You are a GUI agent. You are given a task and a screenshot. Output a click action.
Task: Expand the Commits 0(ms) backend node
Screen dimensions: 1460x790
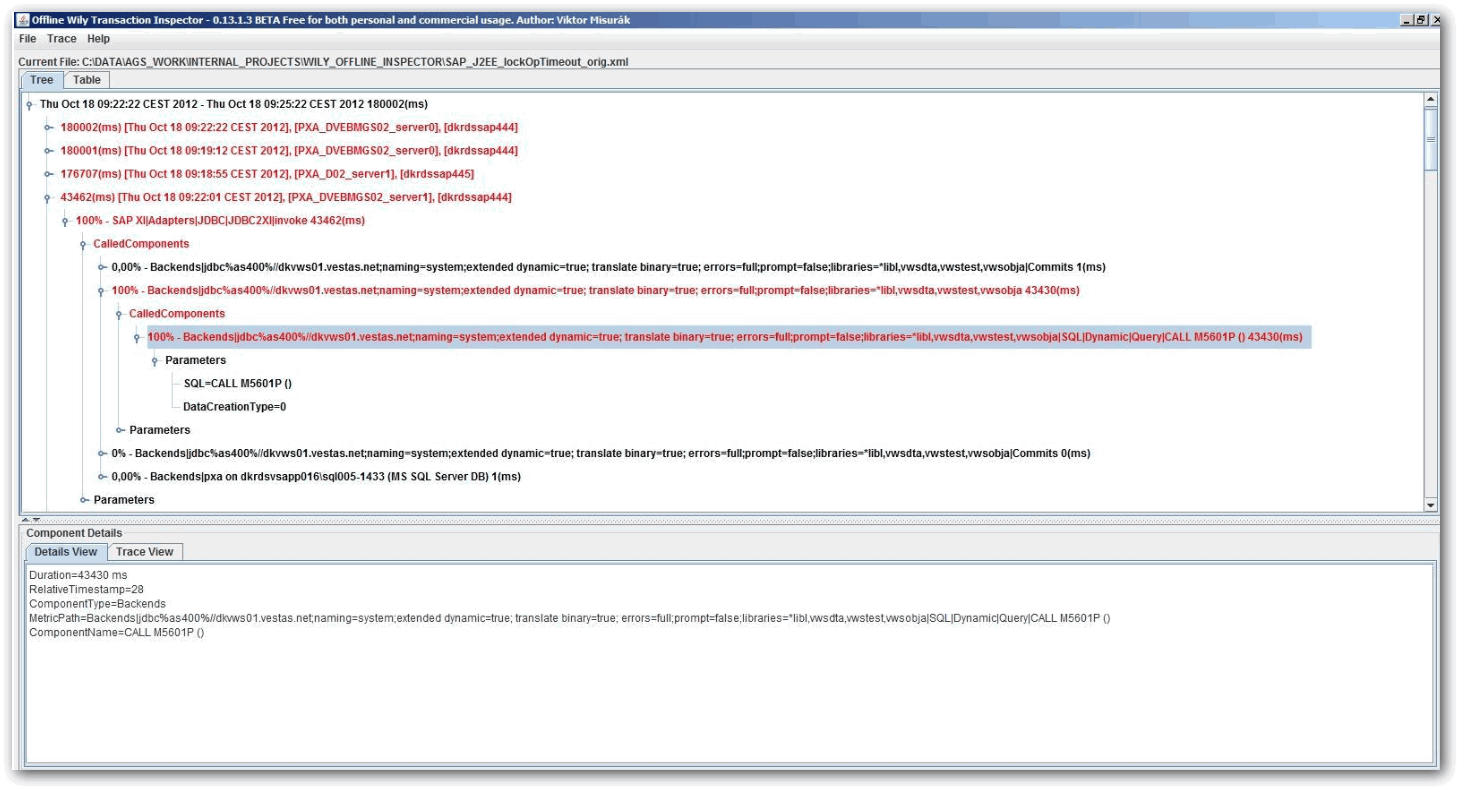(x=102, y=453)
